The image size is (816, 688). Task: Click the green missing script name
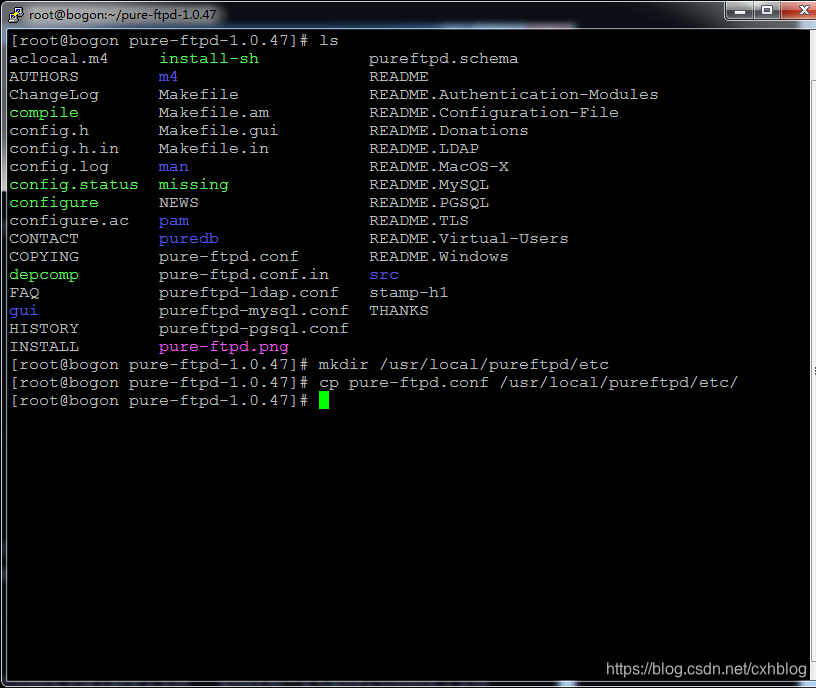point(194,185)
